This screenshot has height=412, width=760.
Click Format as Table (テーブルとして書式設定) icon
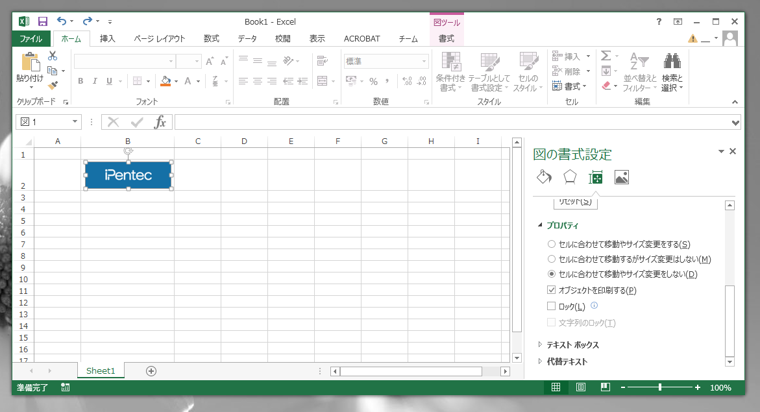tap(490, 62)
